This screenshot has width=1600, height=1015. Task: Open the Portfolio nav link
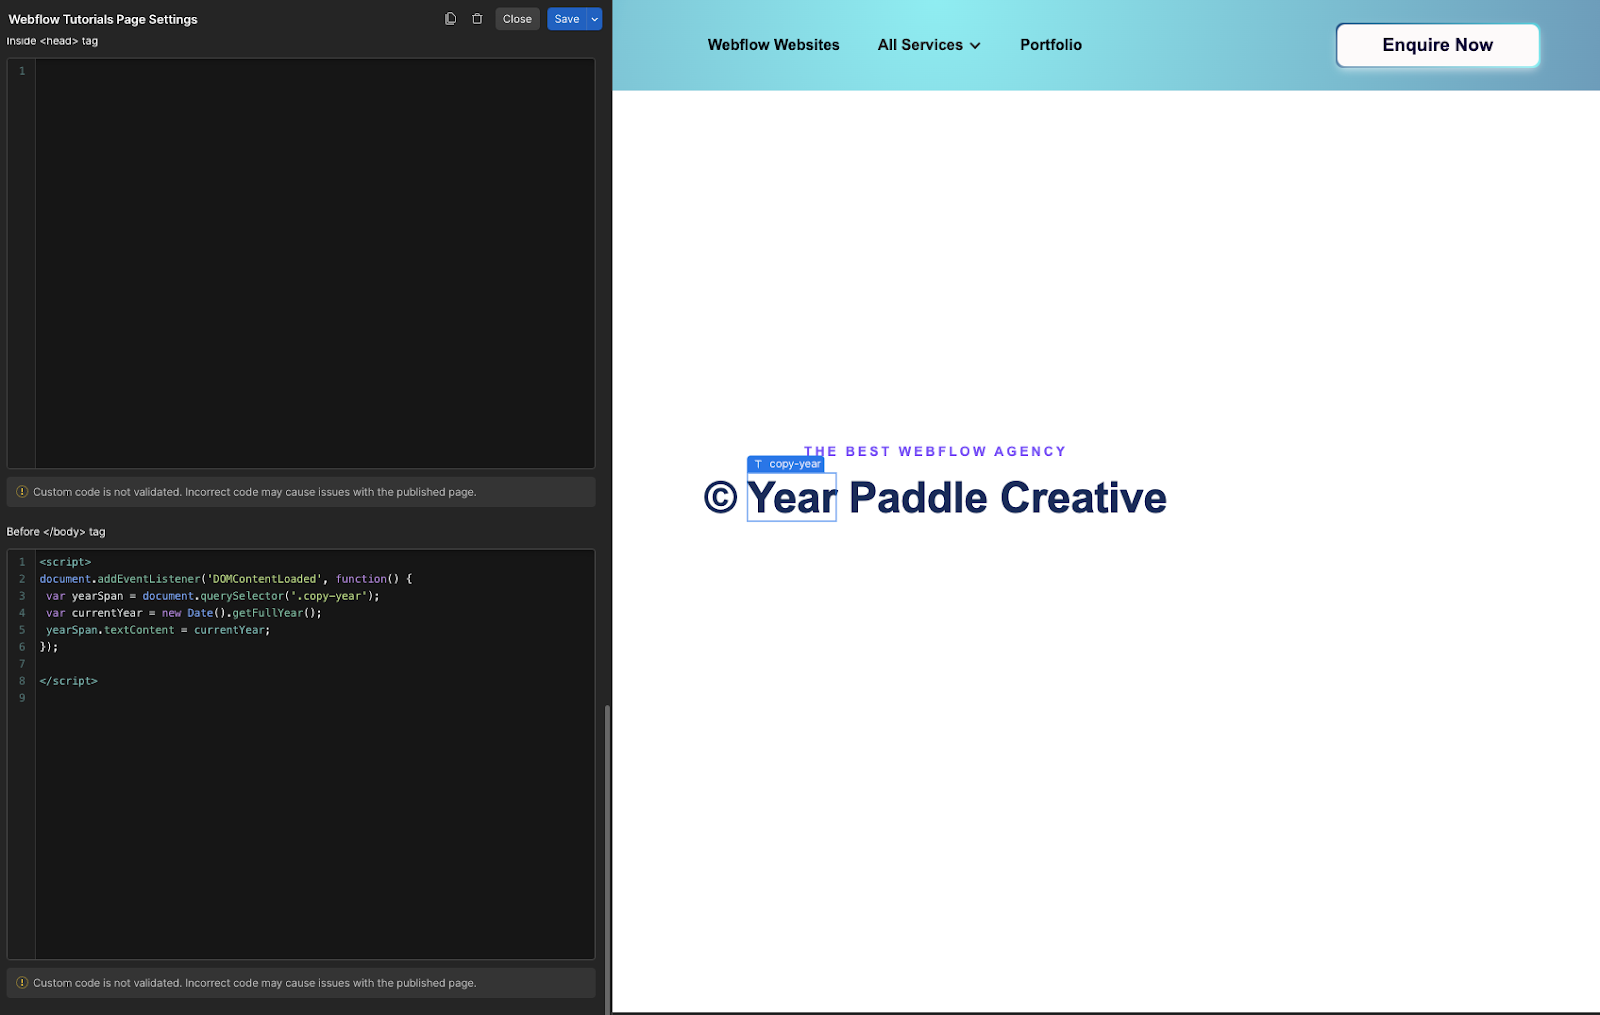1051,45
